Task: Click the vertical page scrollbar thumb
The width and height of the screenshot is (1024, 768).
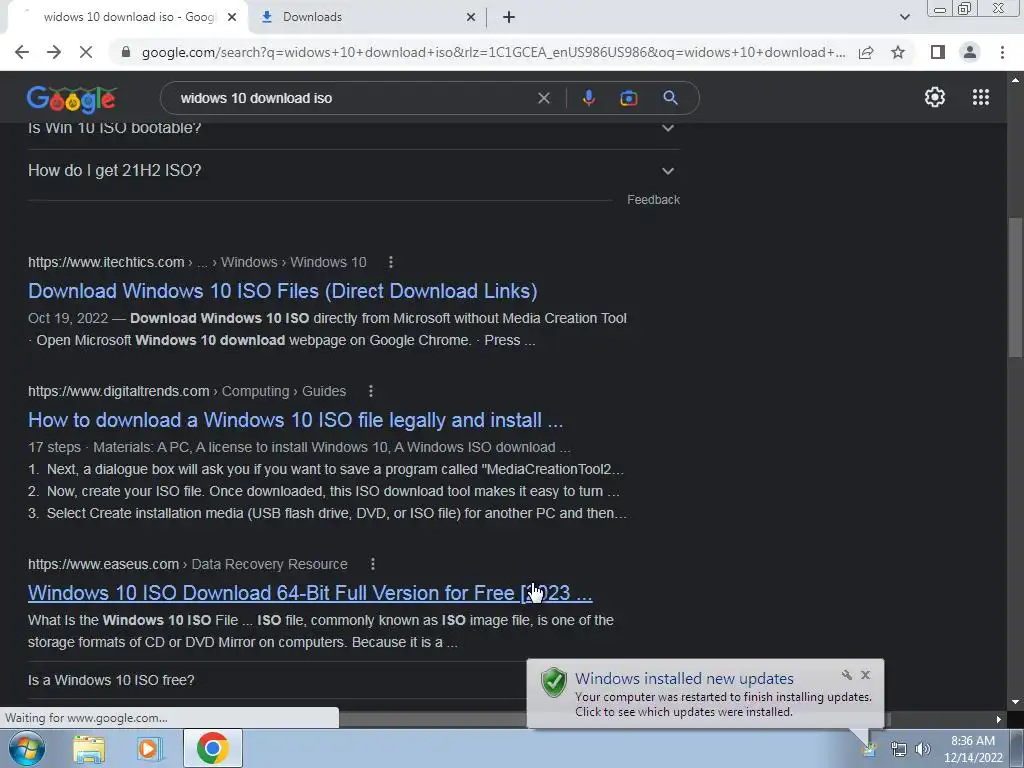Action: [x=1015, y=287]
